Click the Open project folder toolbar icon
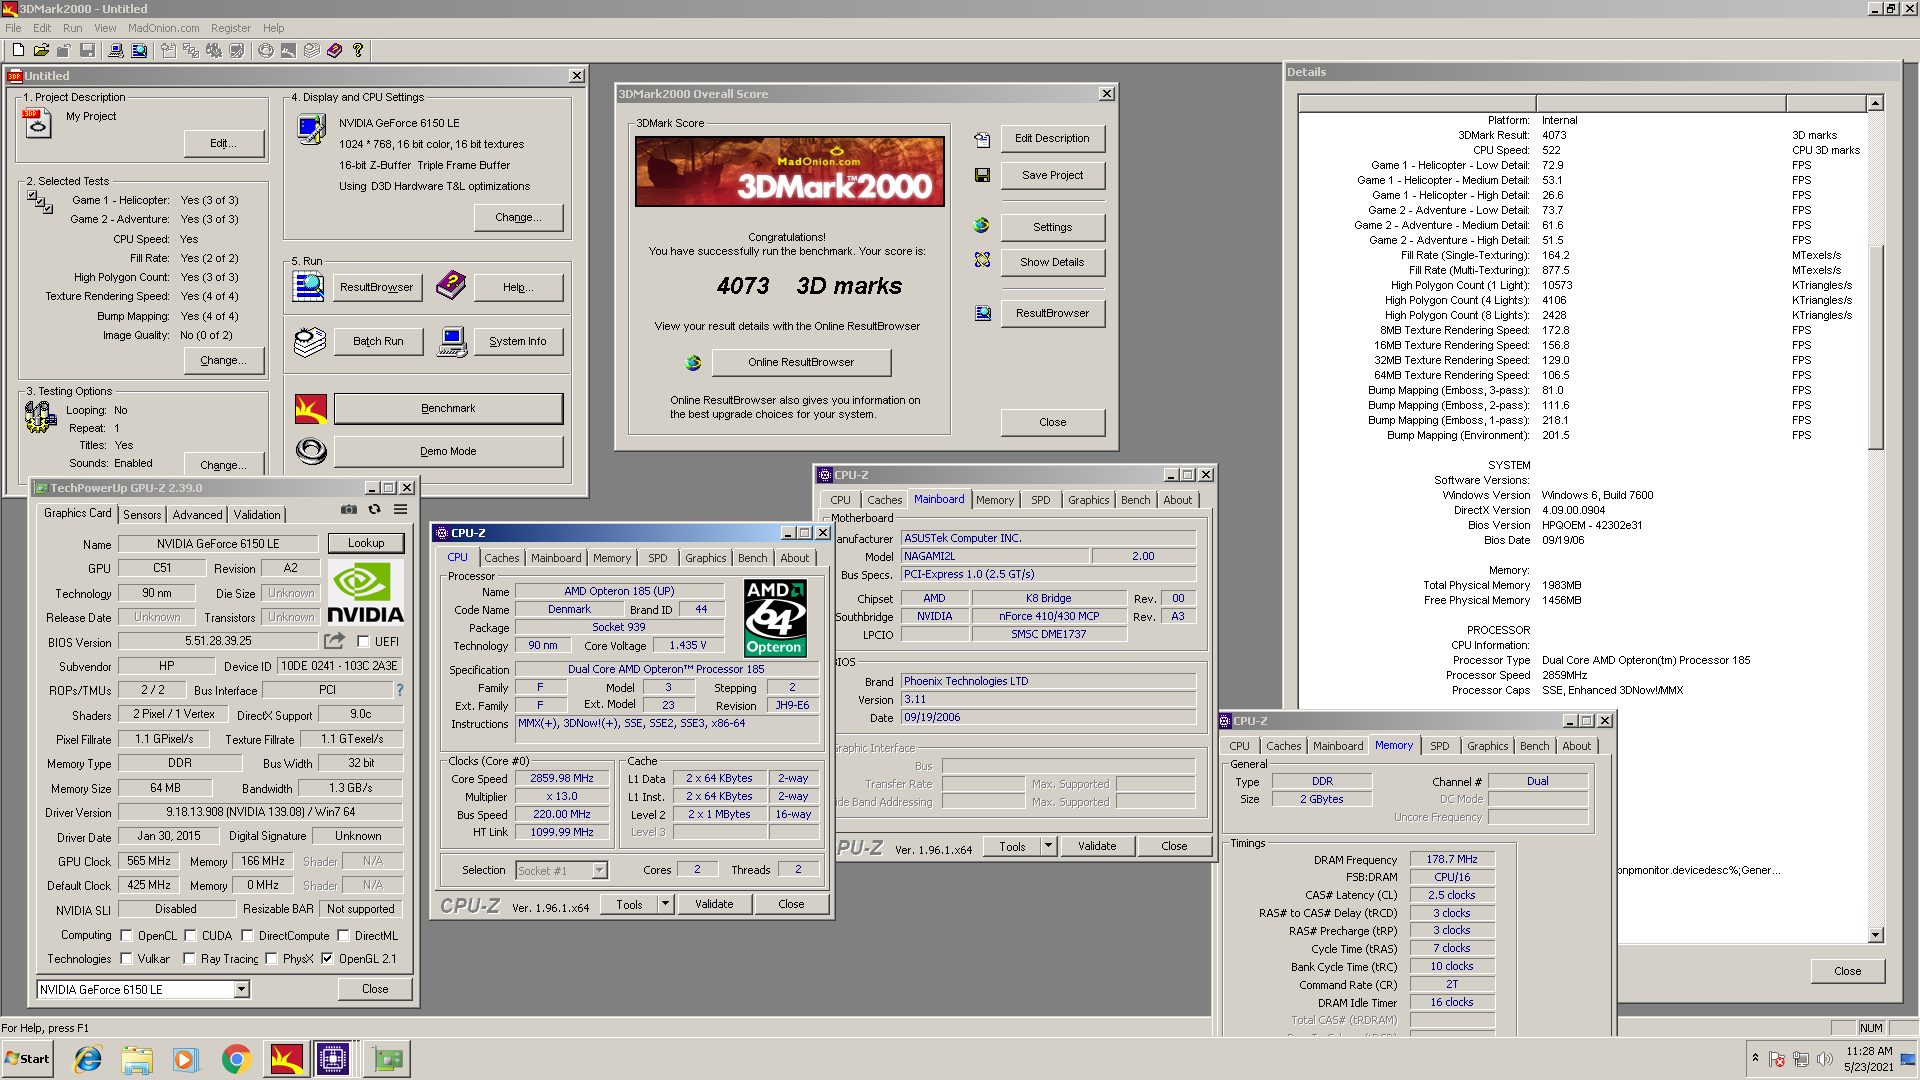Image resolution: width=1920 pixels, height=1080 pixels. (41, 50)
